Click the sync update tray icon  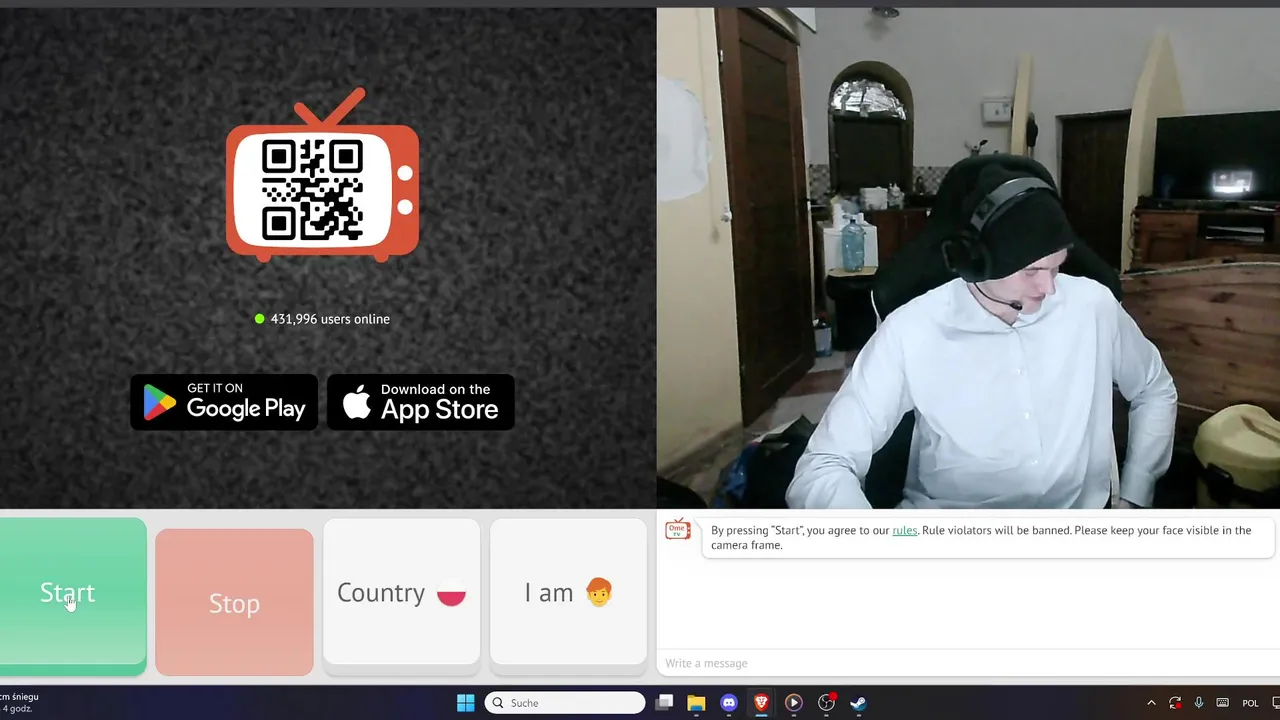click(1175, 703)
